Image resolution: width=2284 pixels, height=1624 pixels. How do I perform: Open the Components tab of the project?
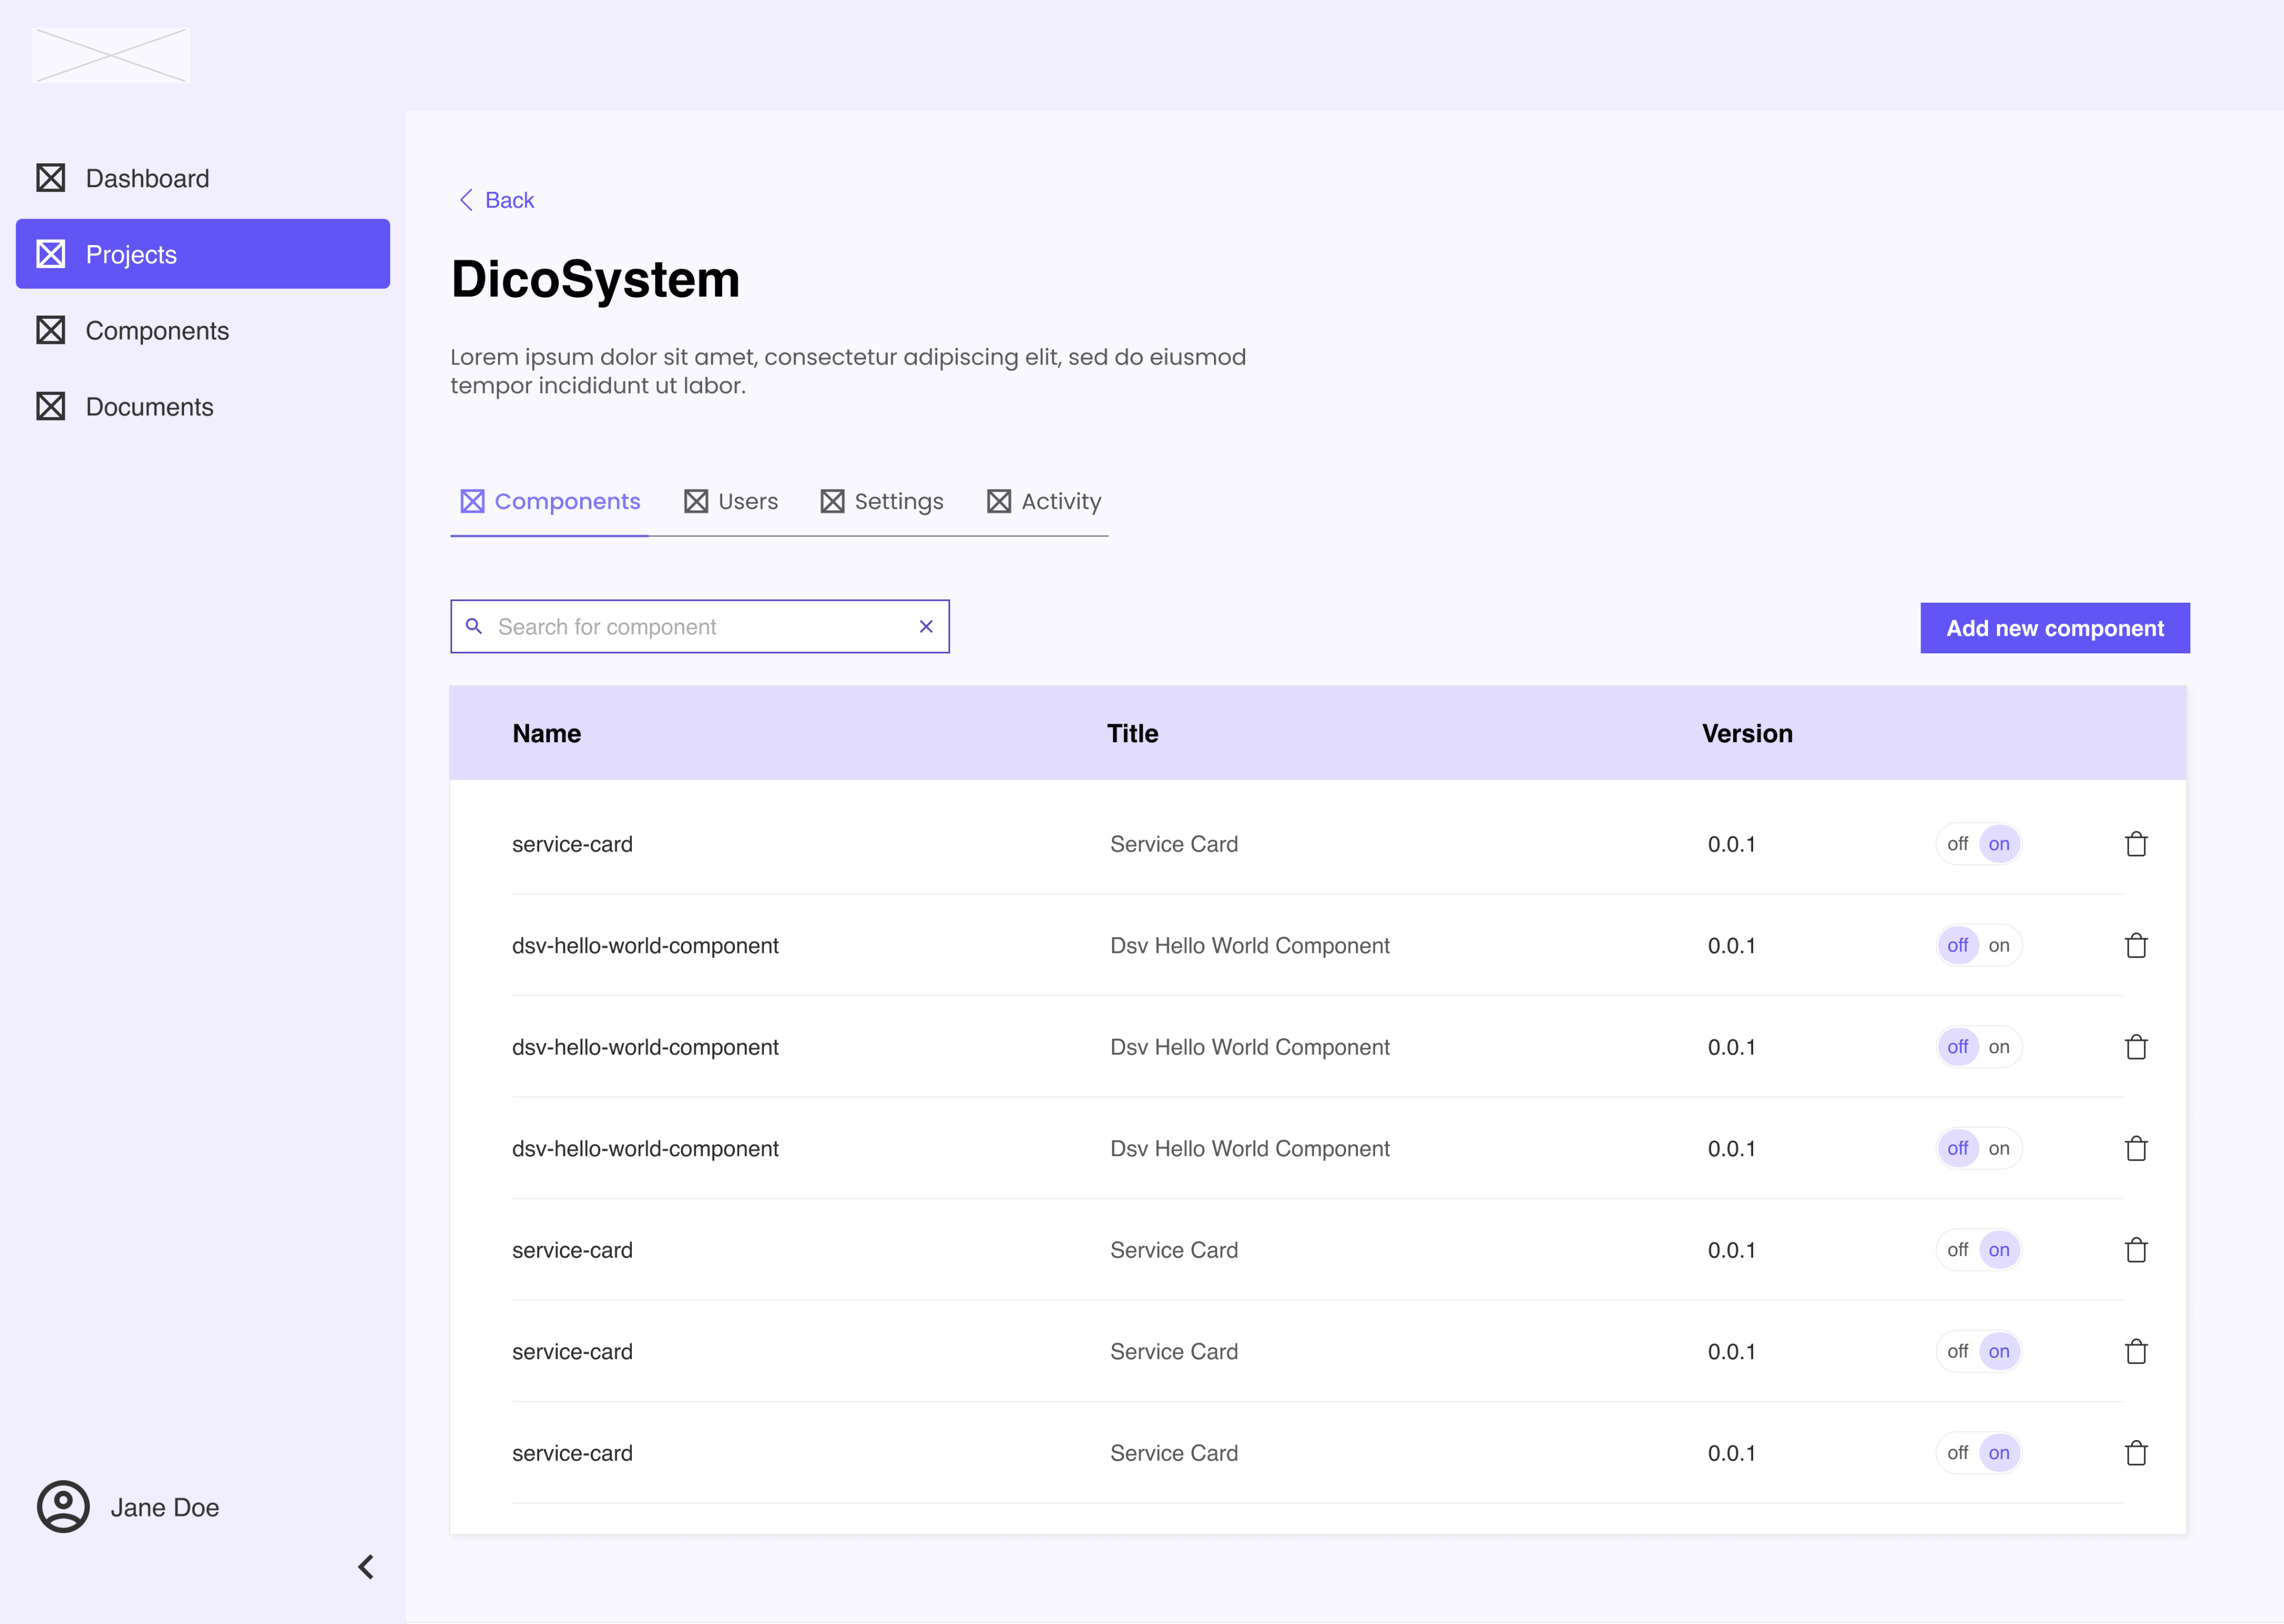[549, 501]
